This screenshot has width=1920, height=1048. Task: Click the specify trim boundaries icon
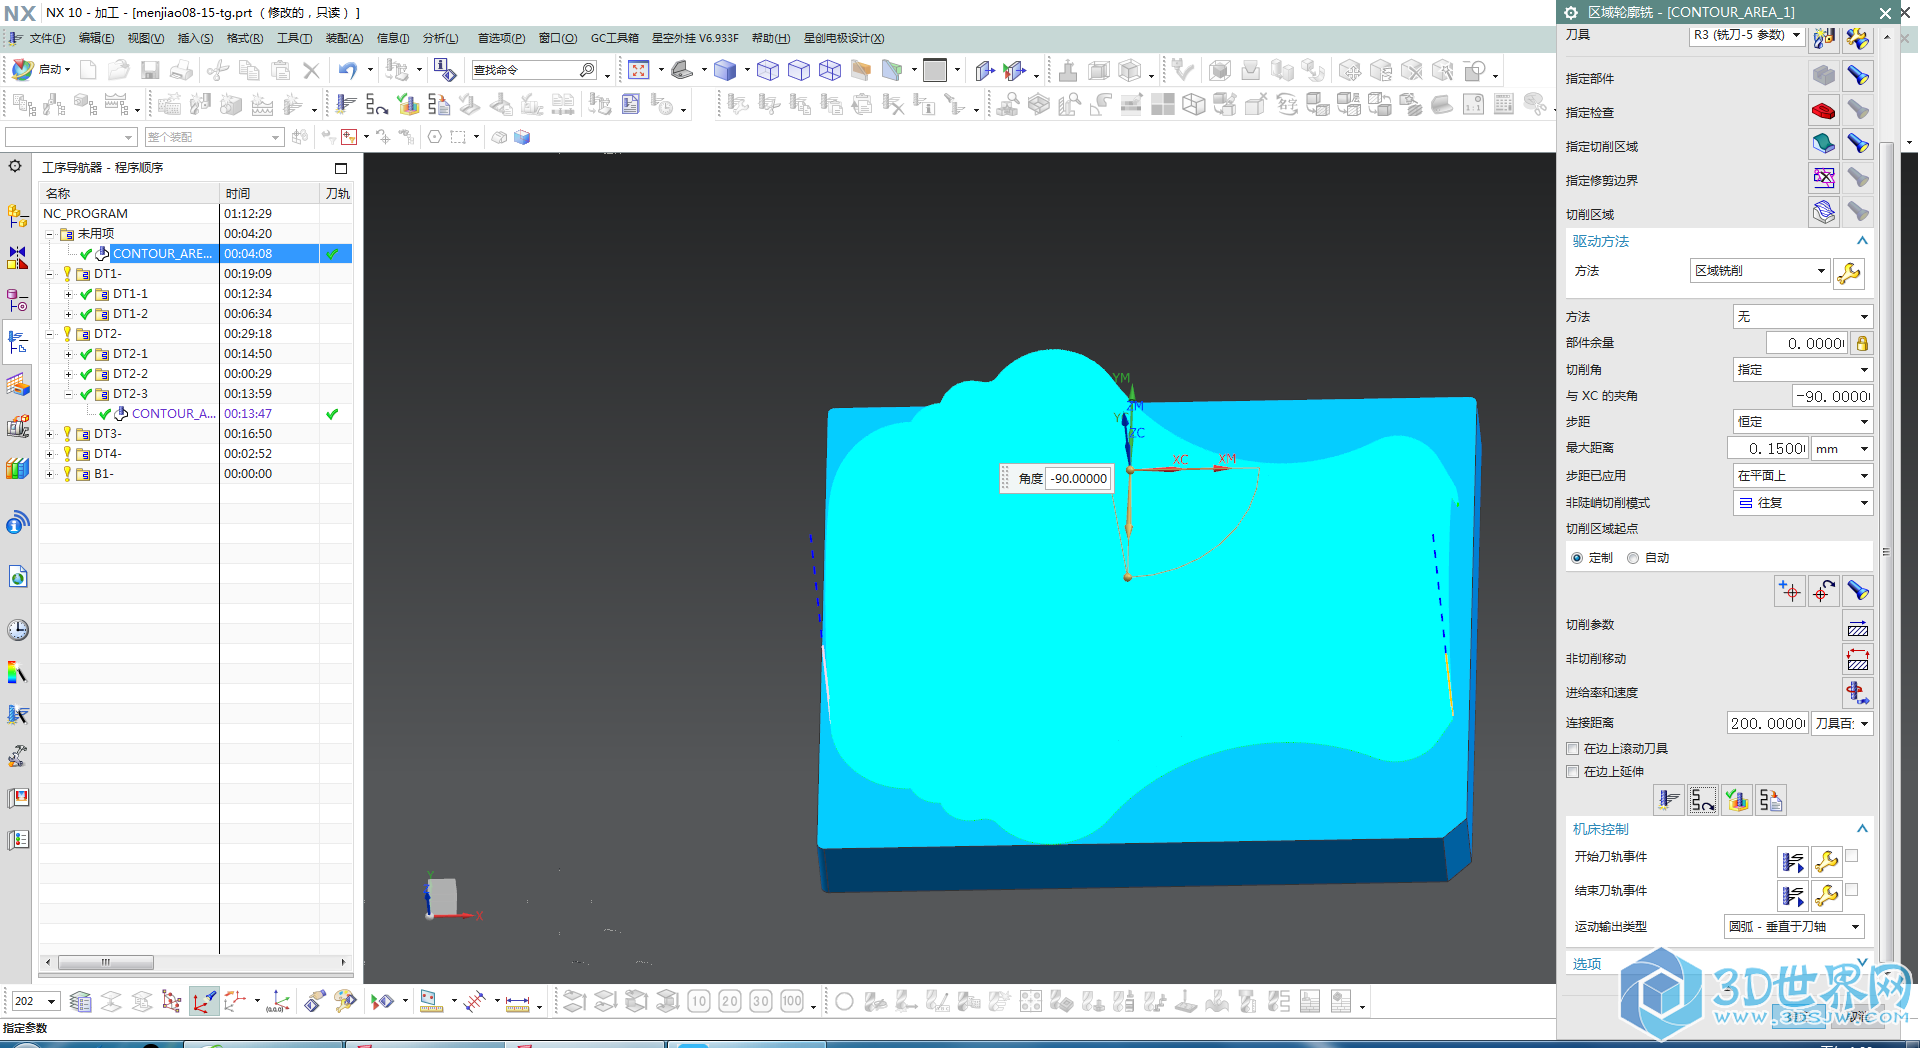1824,178
